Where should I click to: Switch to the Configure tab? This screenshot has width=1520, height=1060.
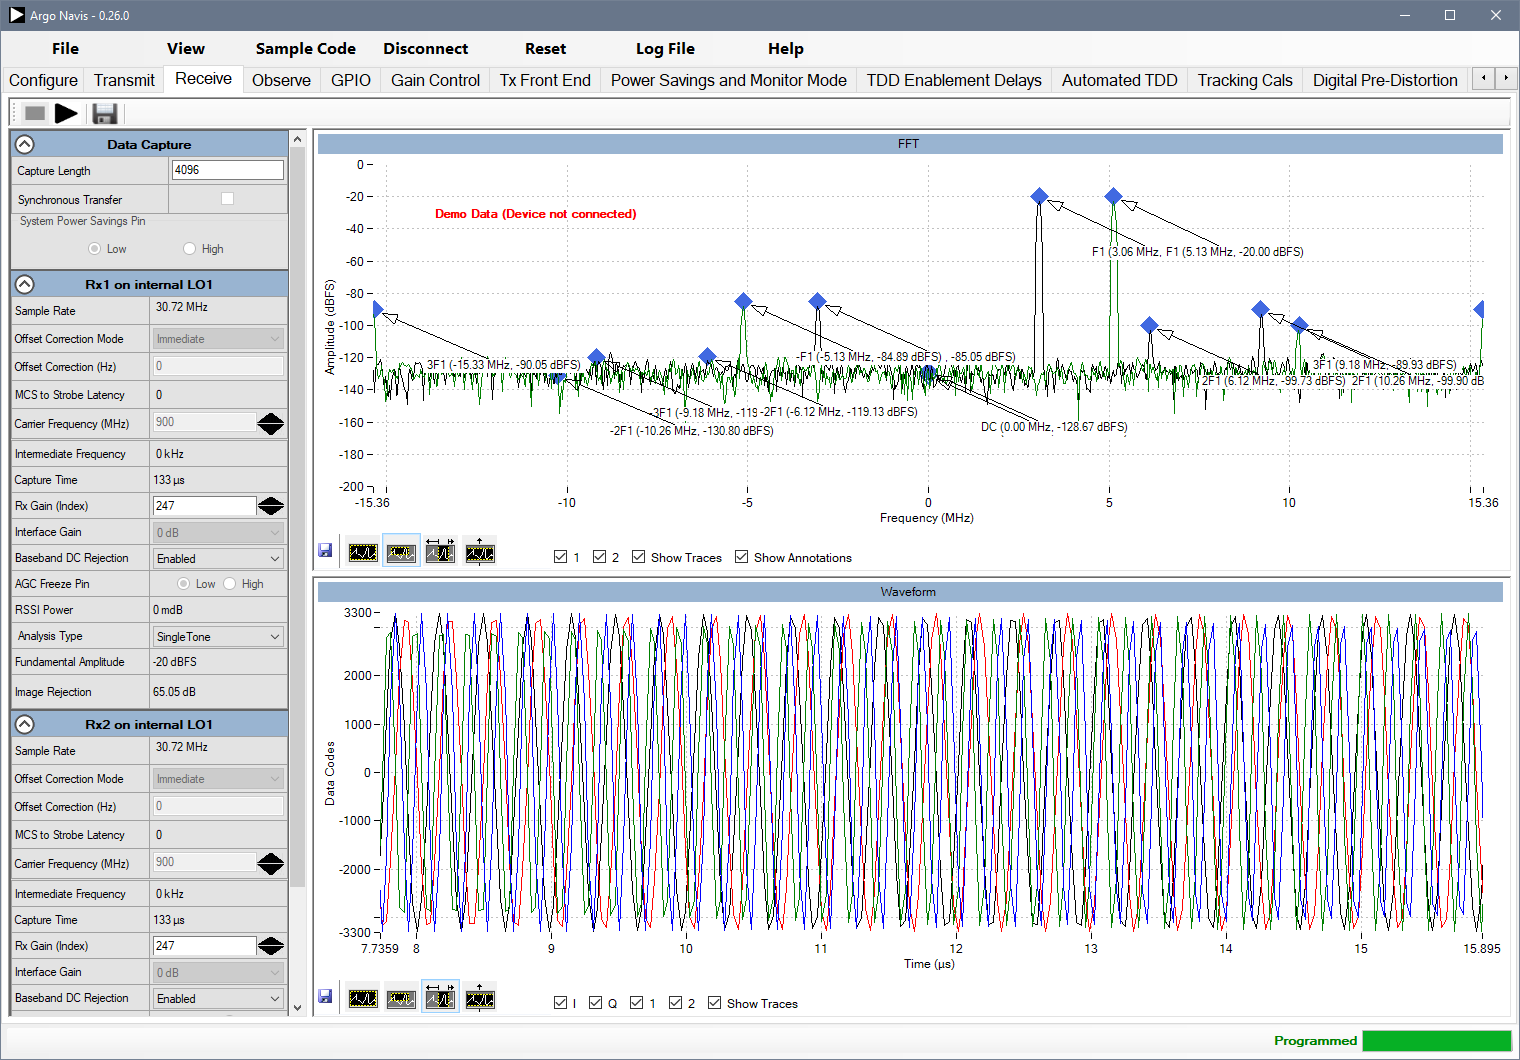click(43, 80)
